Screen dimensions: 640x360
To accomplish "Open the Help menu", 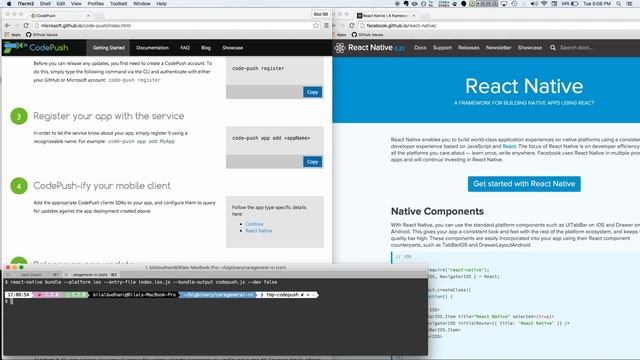I will 162,4.
